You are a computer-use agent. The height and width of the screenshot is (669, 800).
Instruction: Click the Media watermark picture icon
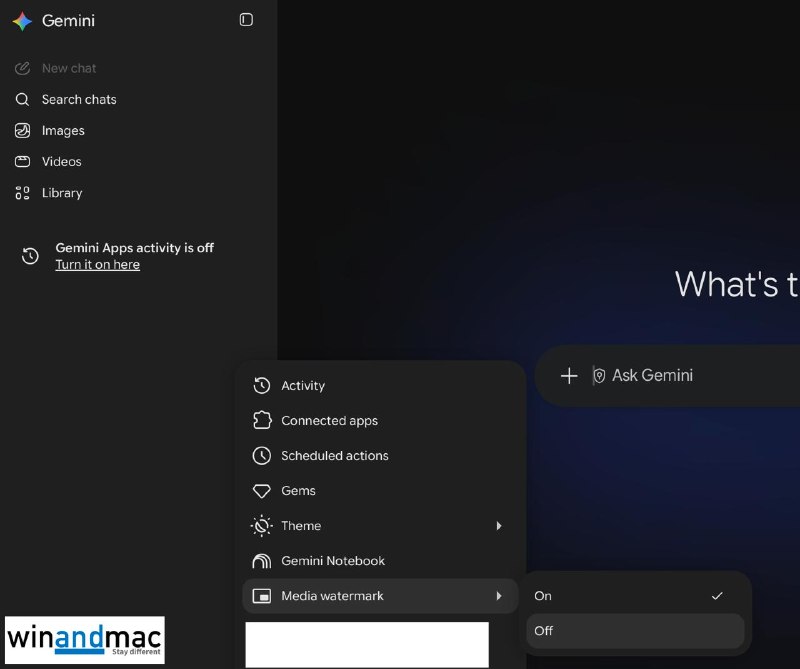pos(262,596)
